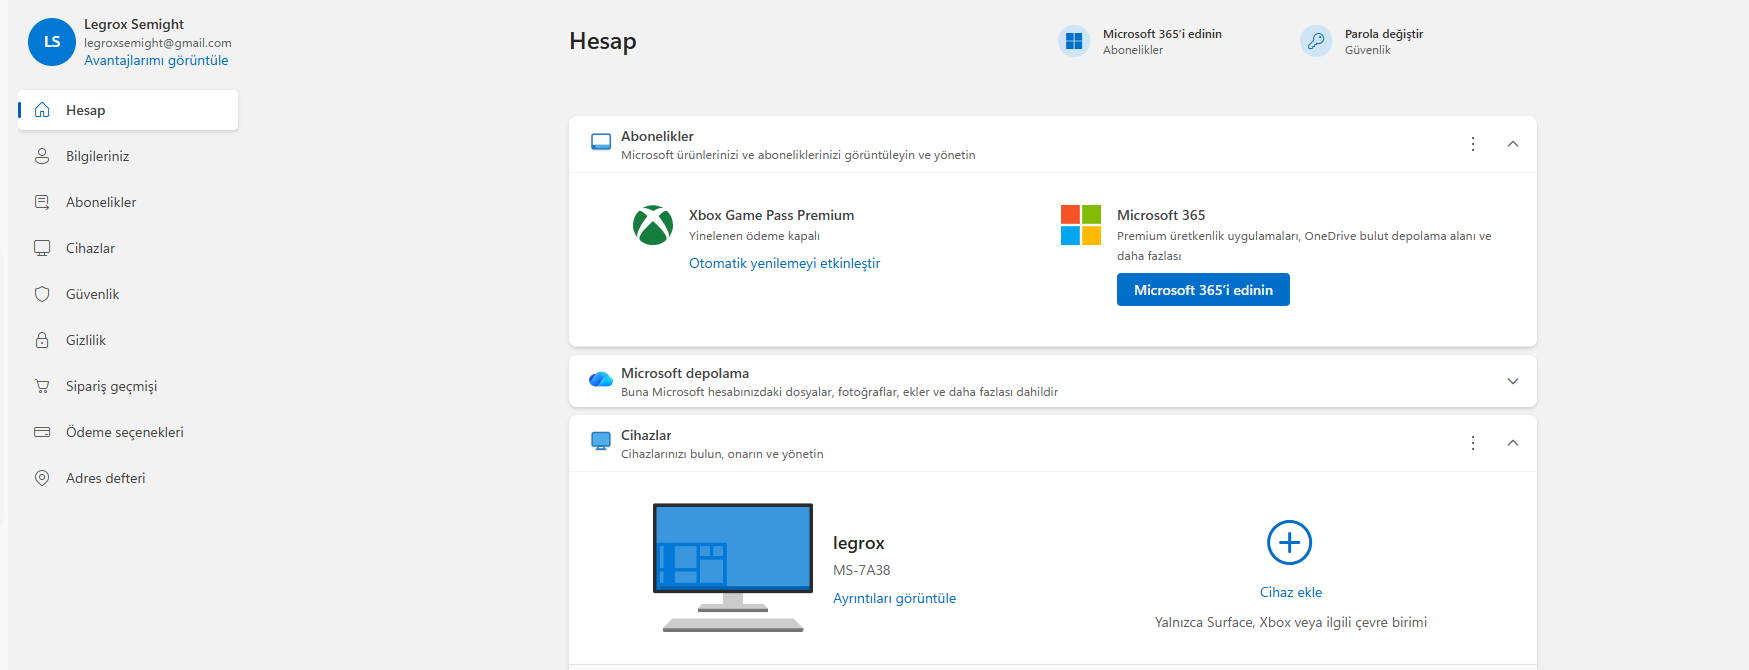Screen dimensions: 1749x670
Task: Click the subscriptions icon in sidebar
Action: 42,202
